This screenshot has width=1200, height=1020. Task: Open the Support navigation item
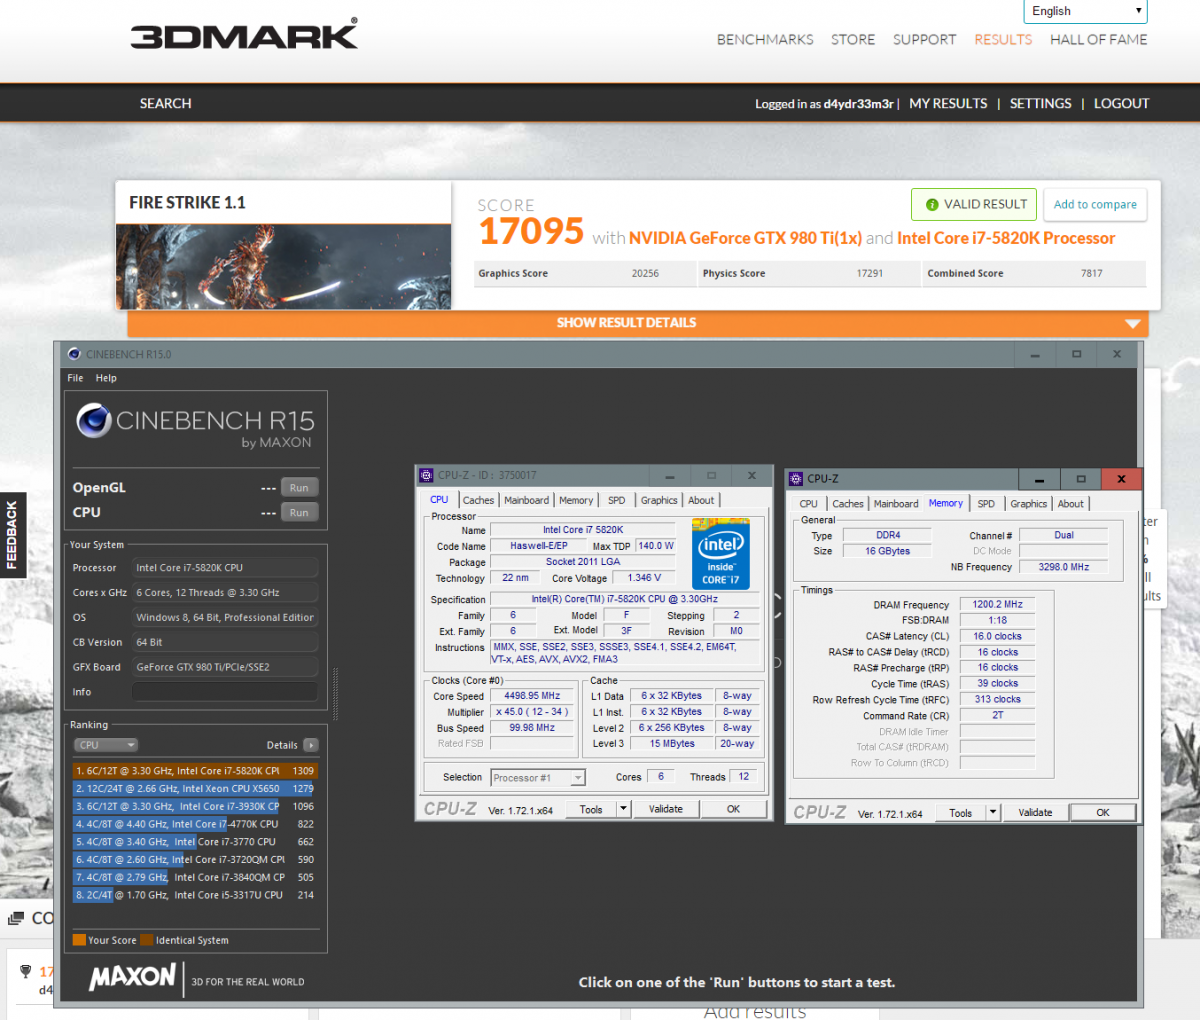point(924,40)
